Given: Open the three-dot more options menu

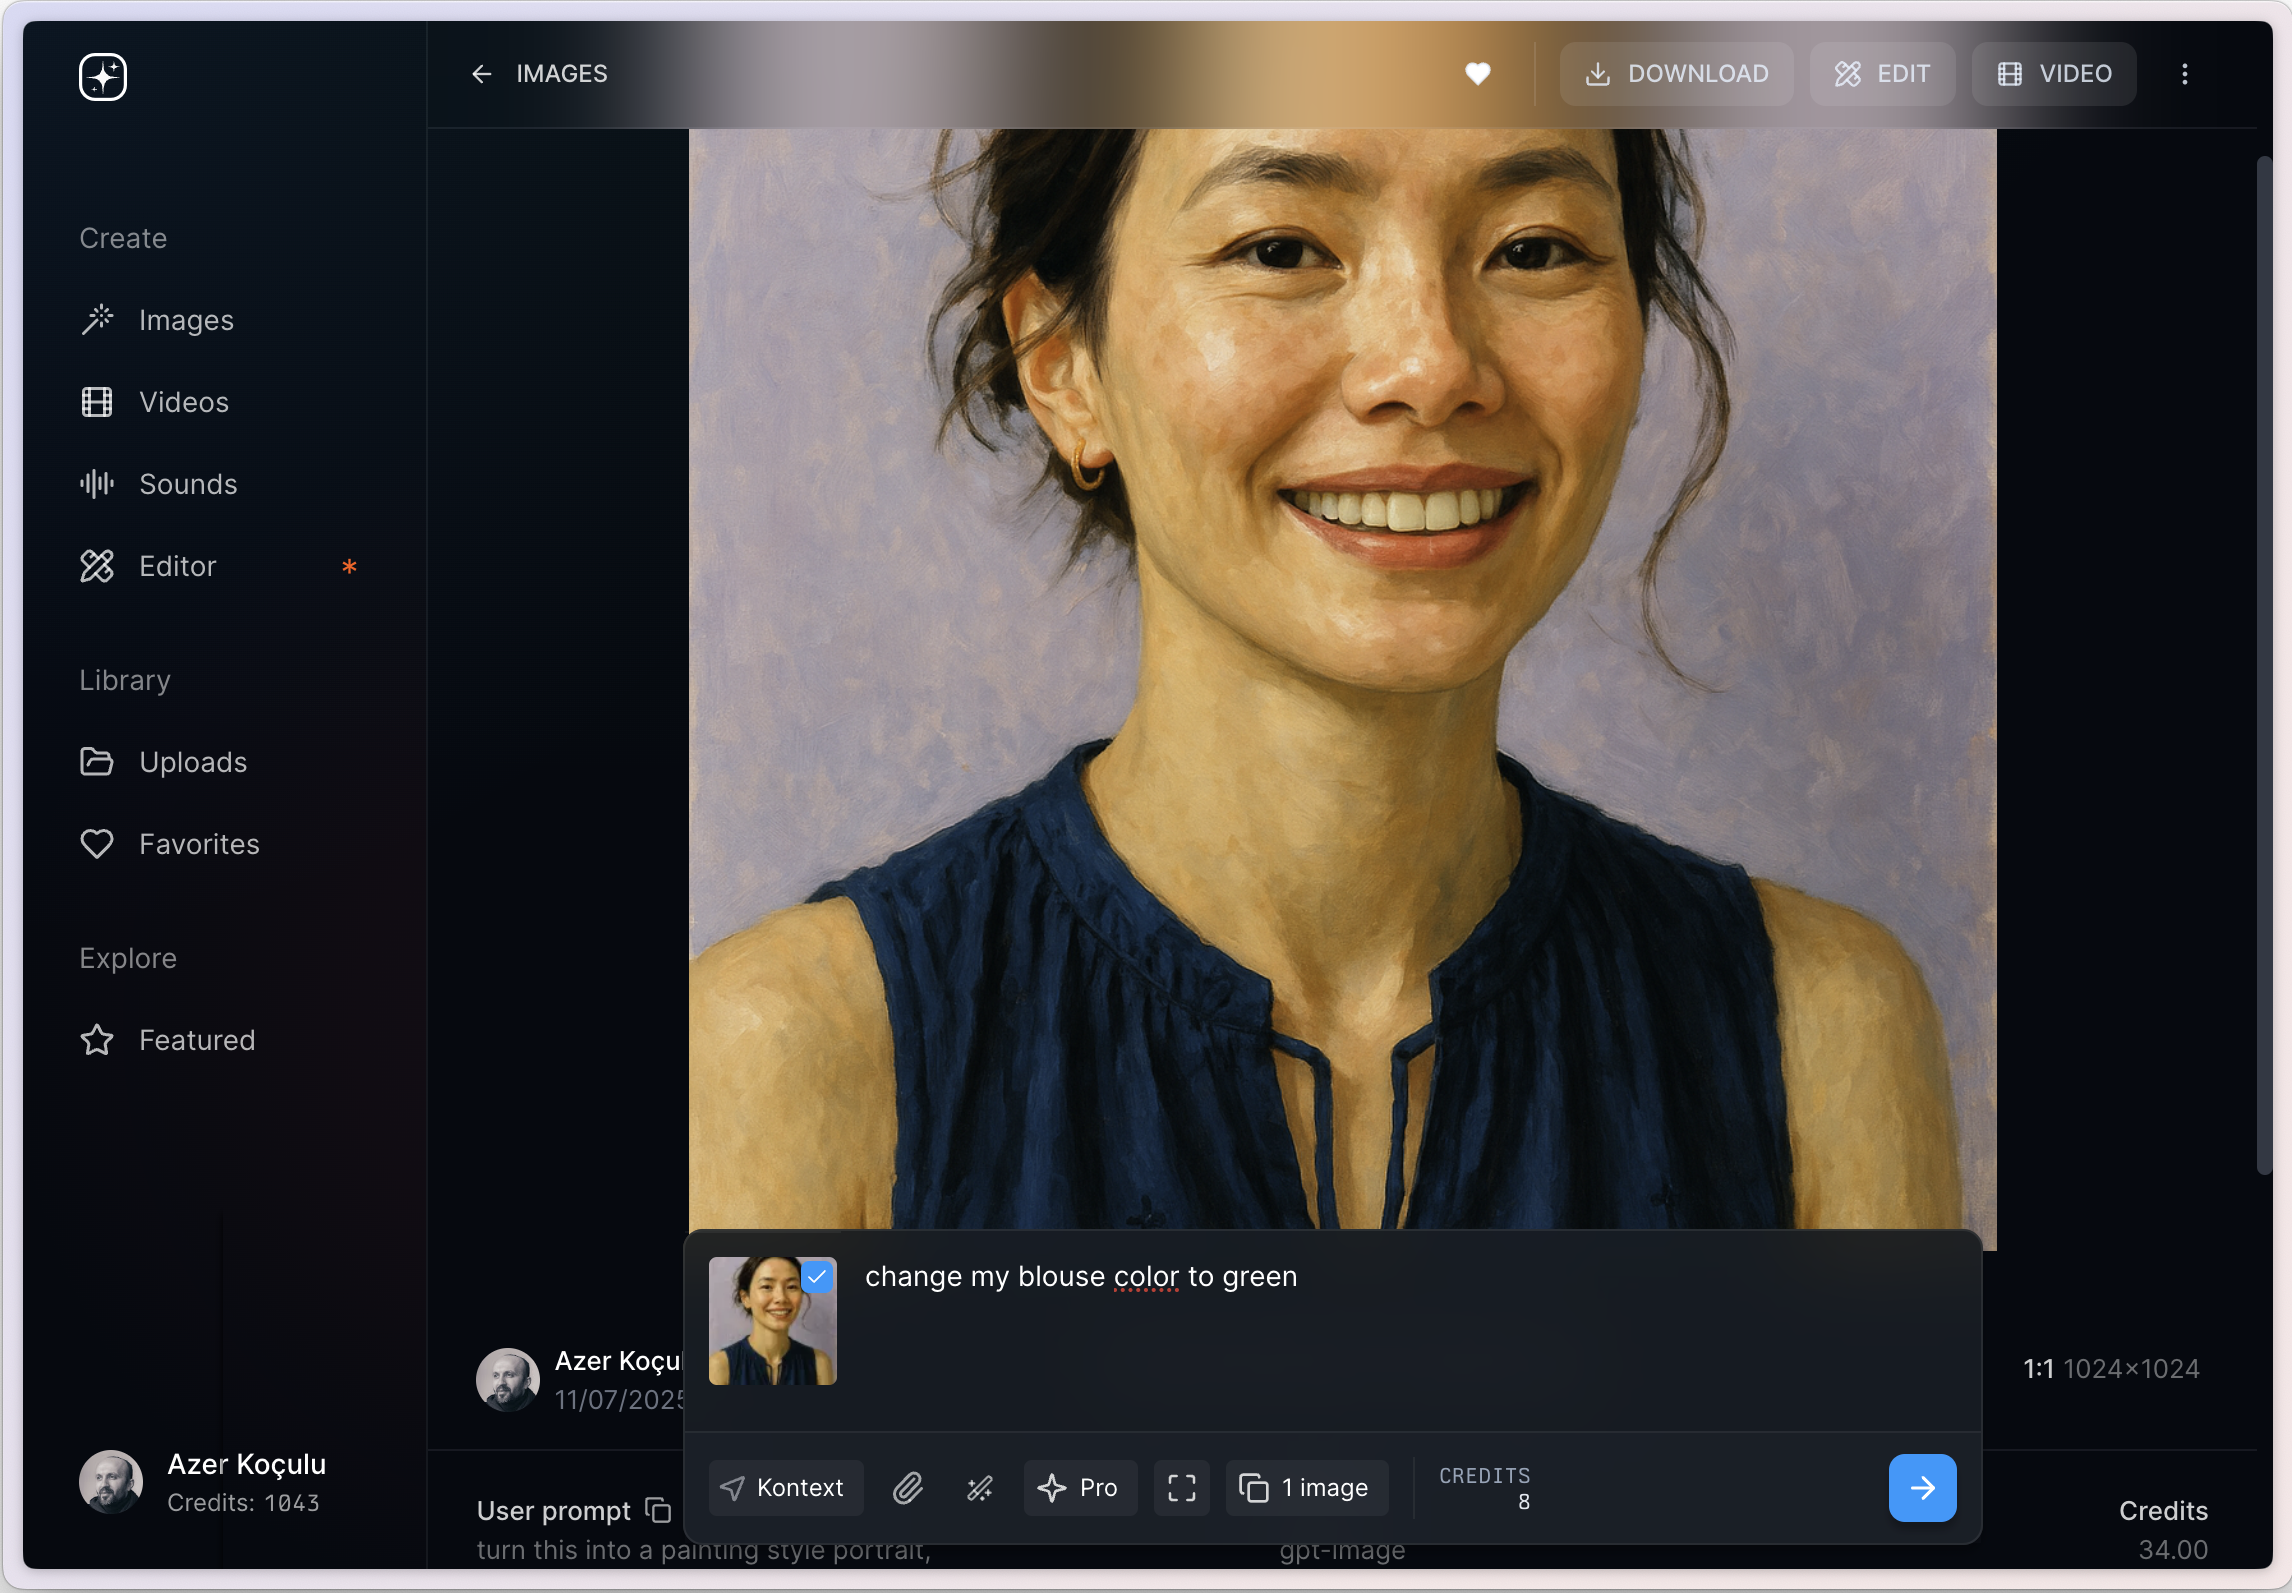Looking at the screenshot, I should pos(2184,74).
